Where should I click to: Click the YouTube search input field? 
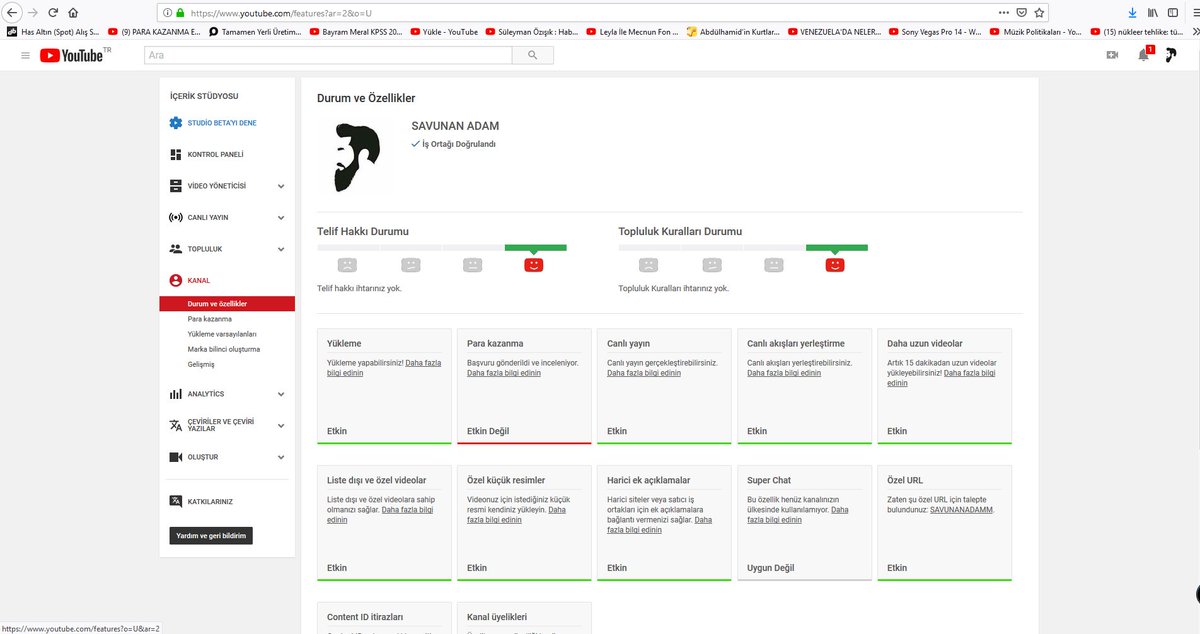[x=328, y=56]
